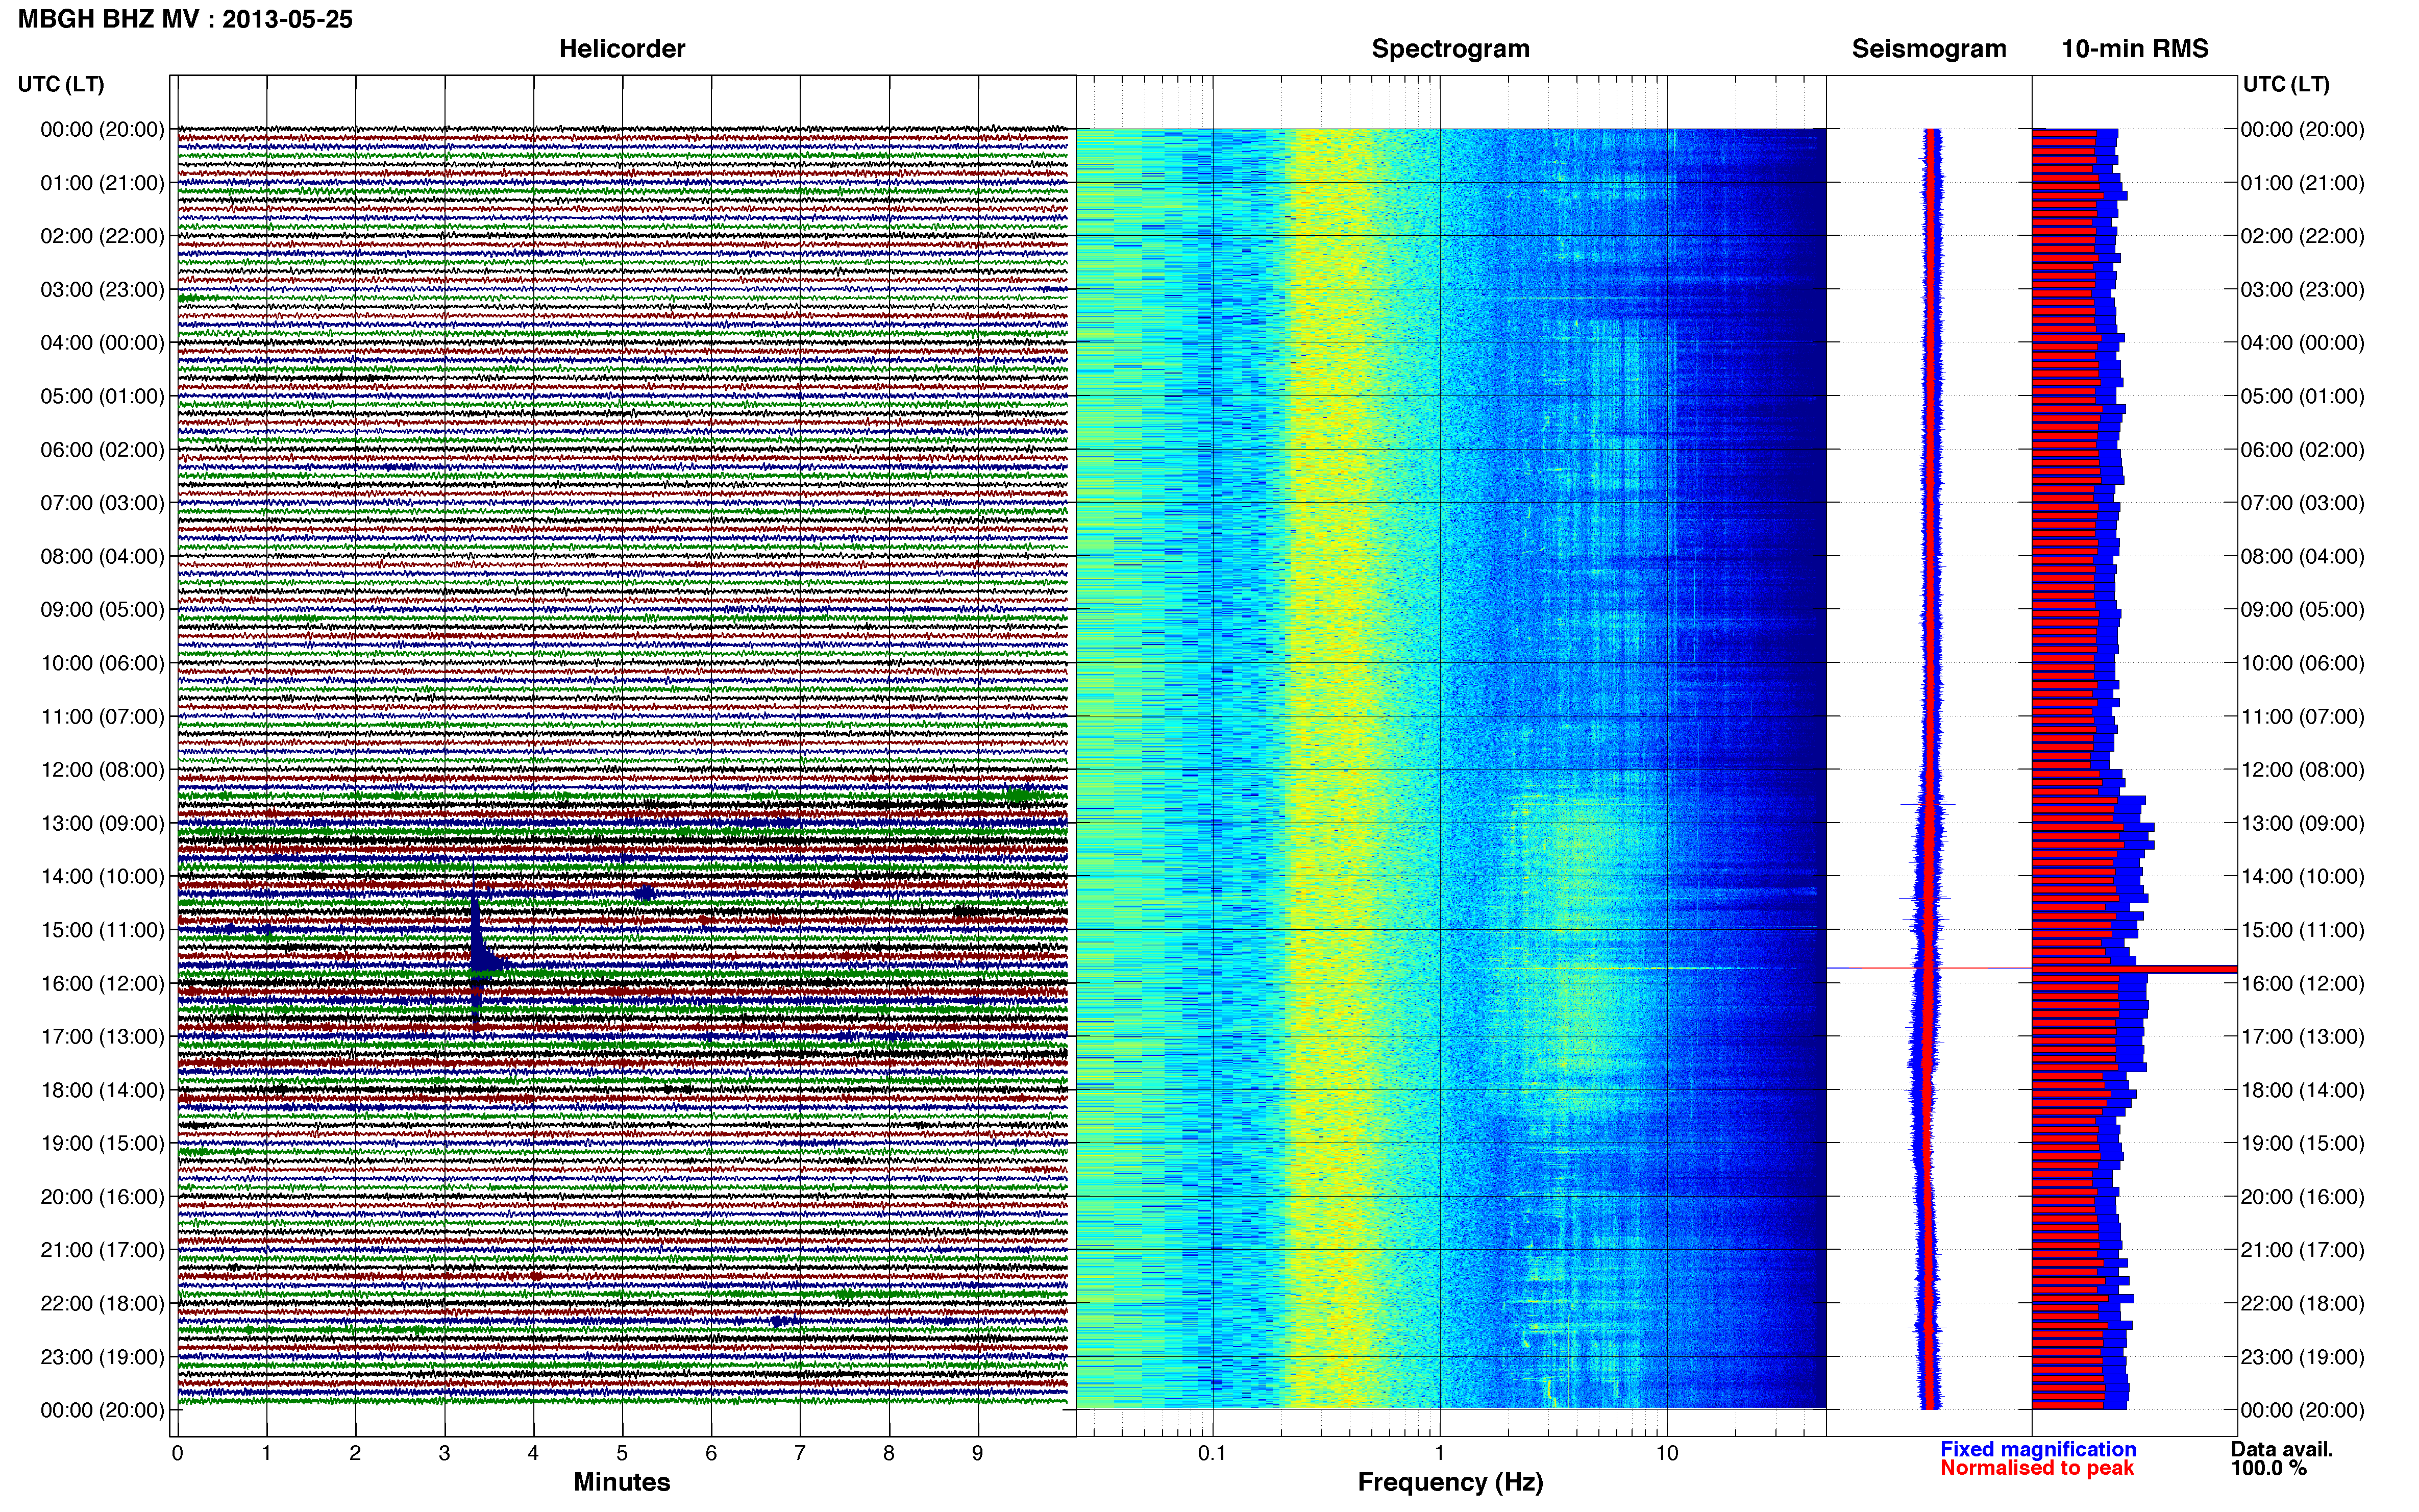Click the left time label '23:00 (19:00)'

102,1357
